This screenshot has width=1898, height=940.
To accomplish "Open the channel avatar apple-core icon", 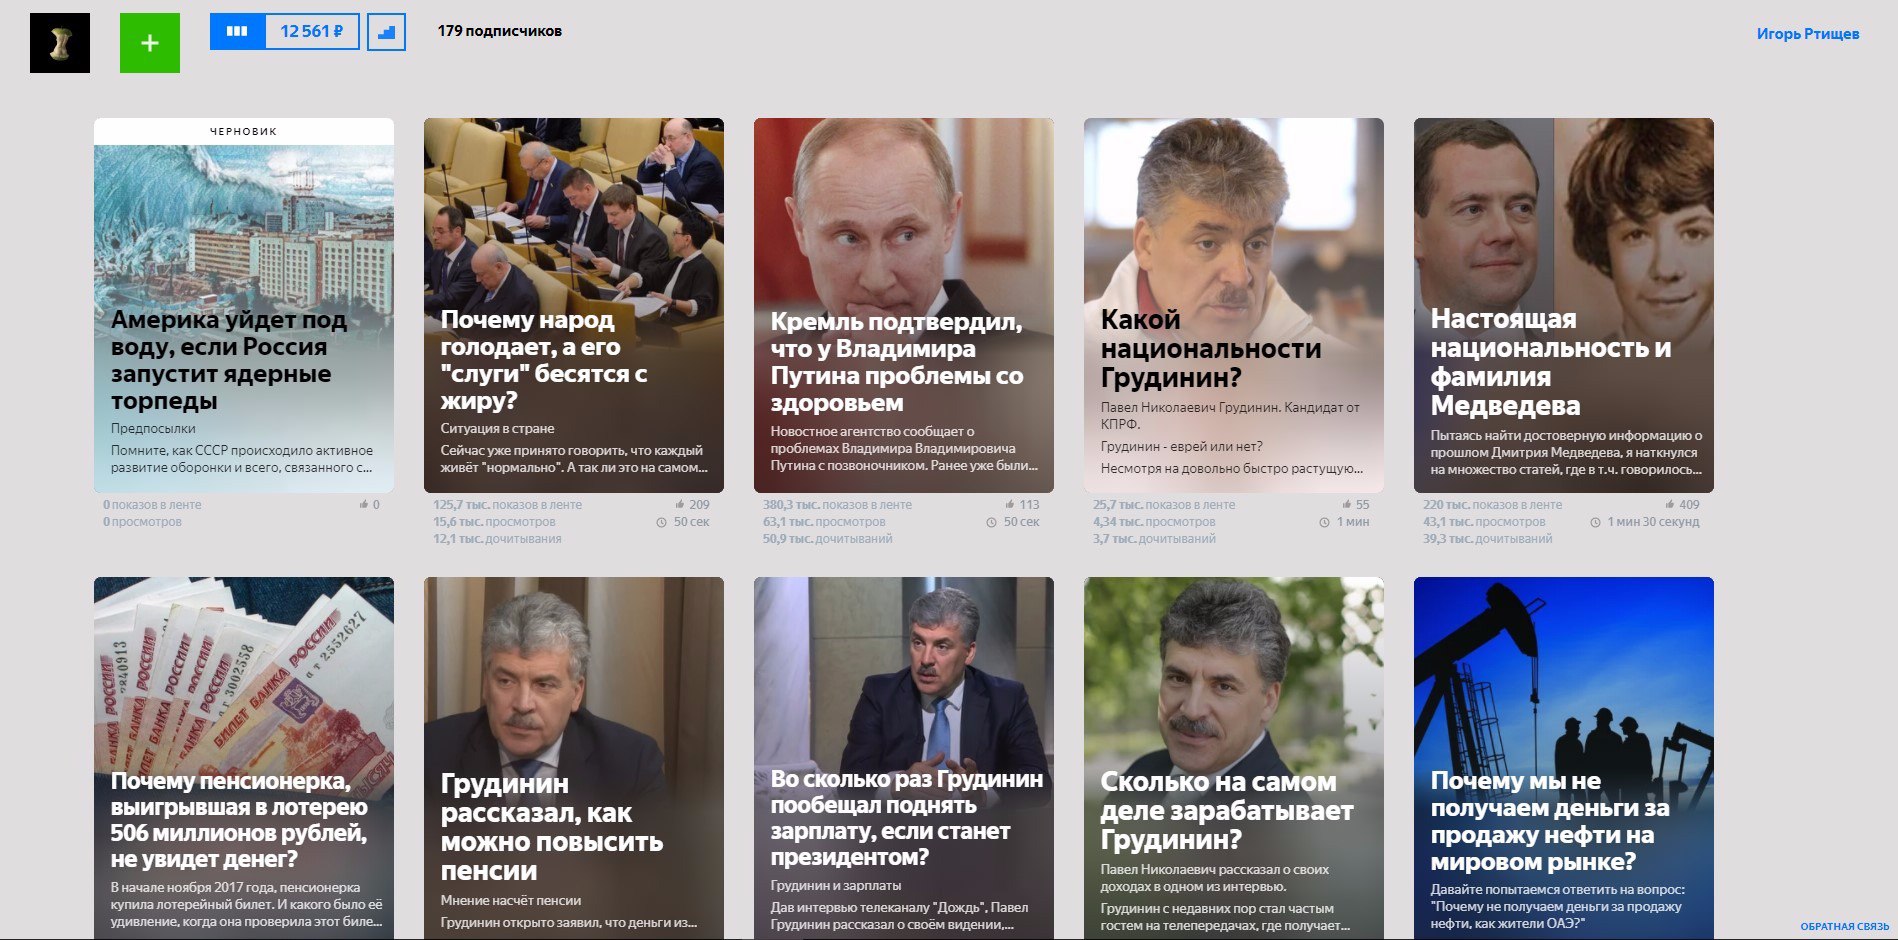I will point(60,43).
